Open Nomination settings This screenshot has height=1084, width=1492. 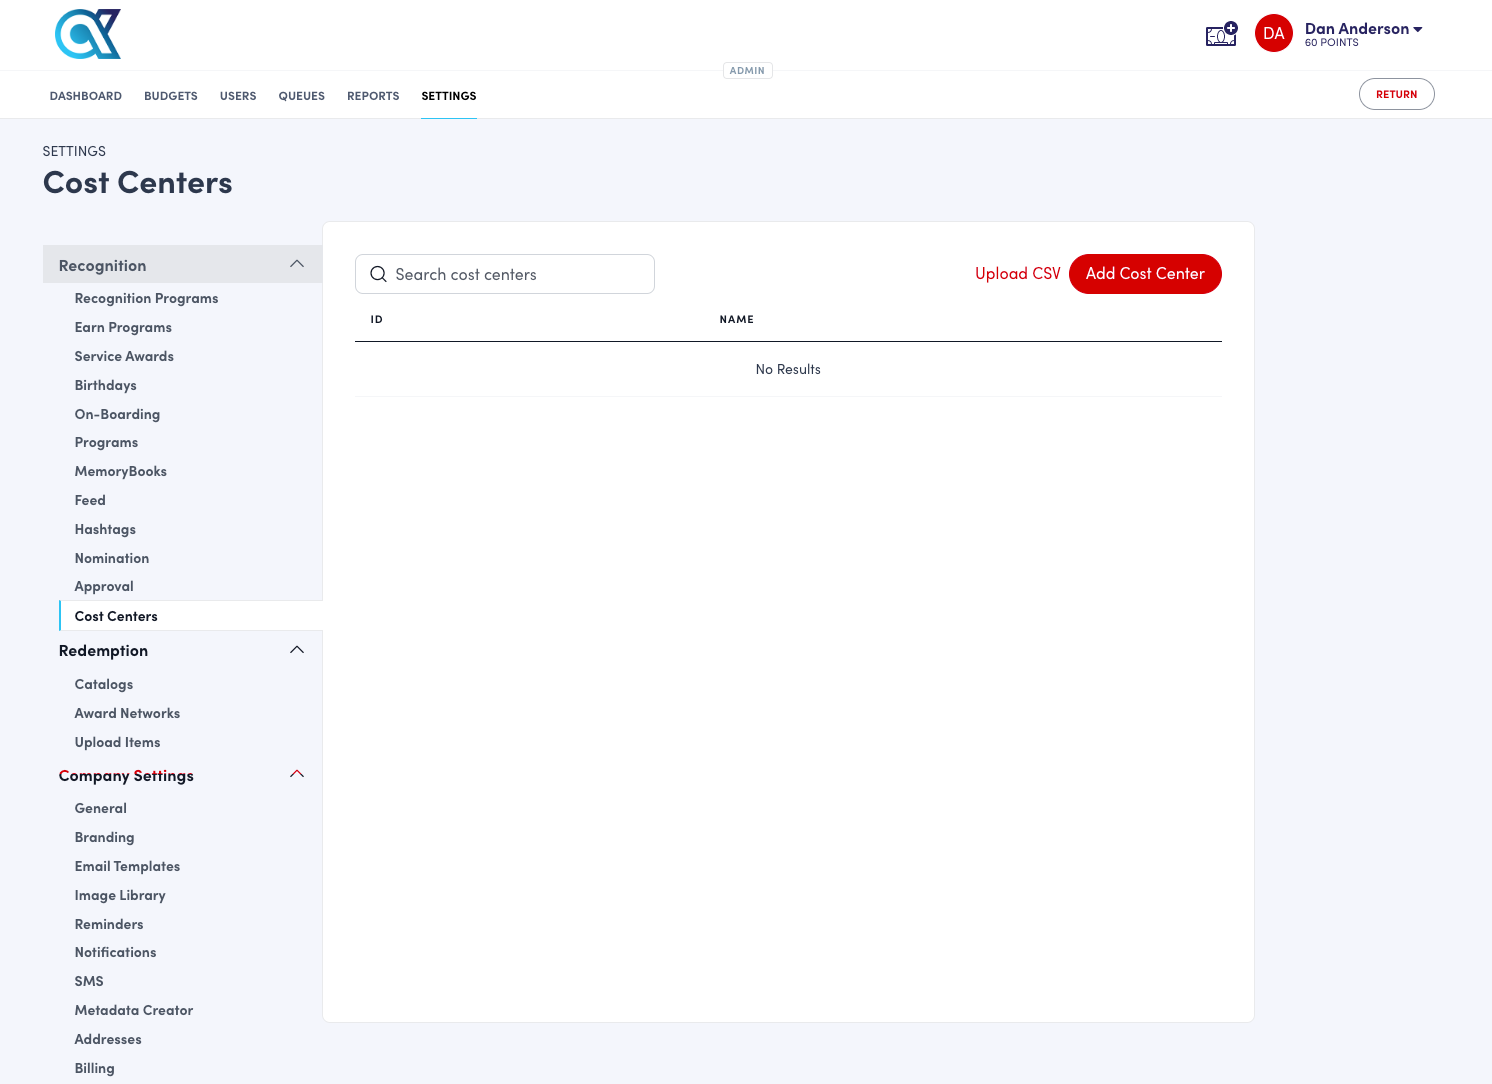(111, 558)
